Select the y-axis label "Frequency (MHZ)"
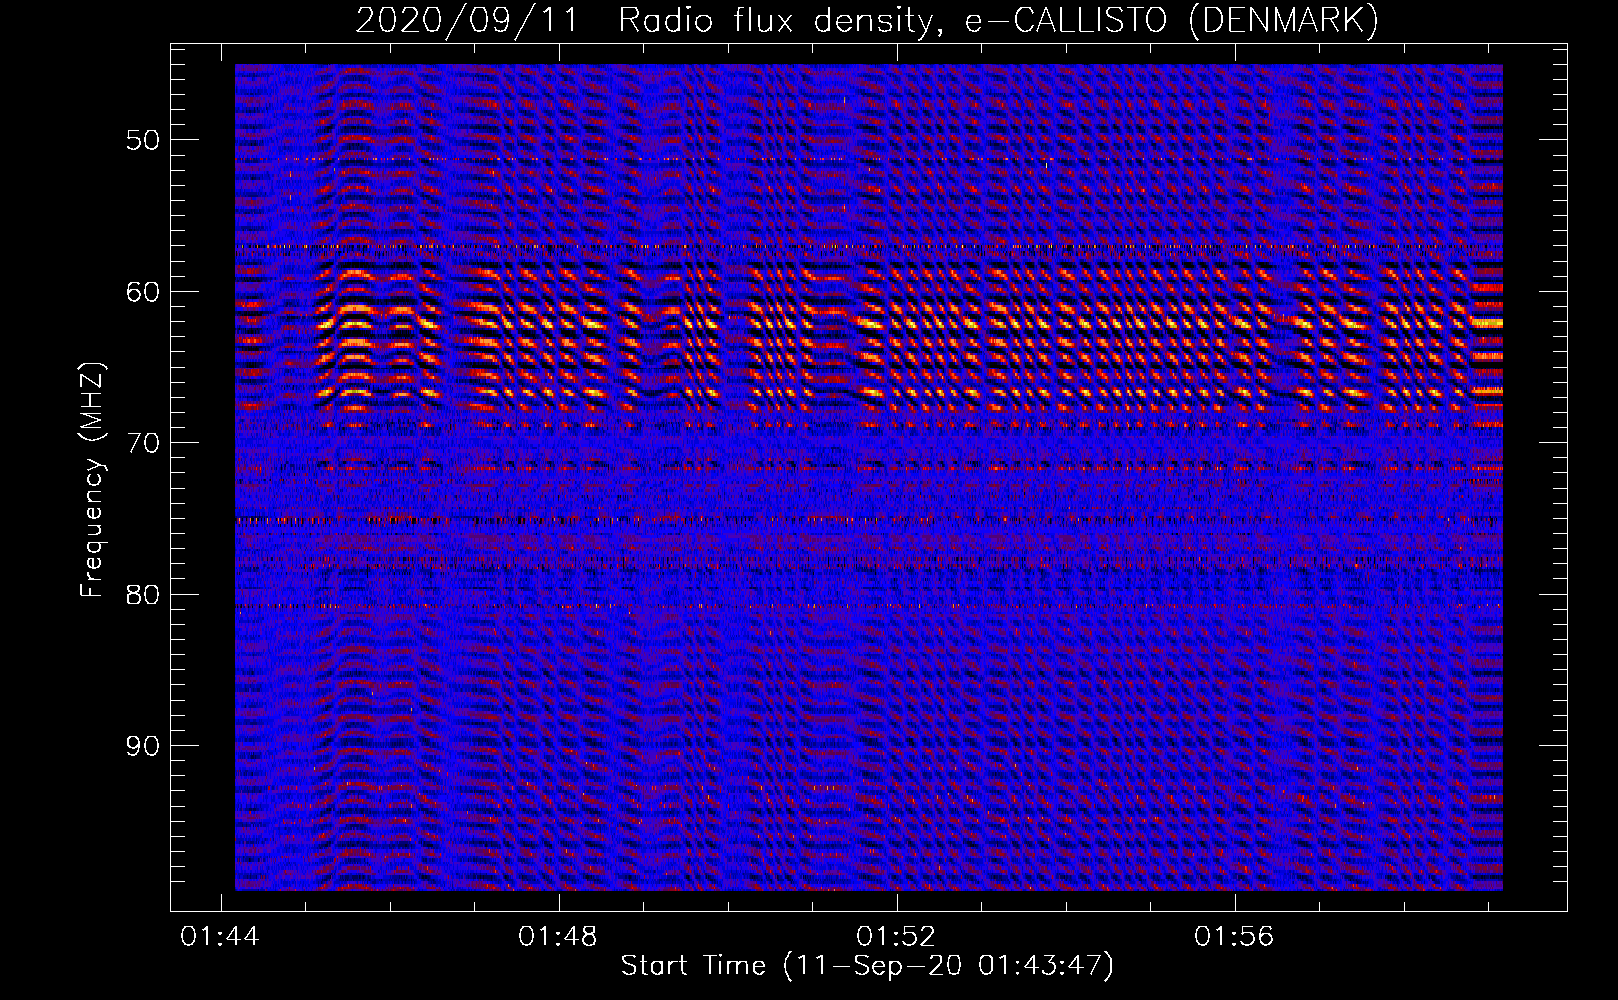The image size is (1618, 1000). point(92,481)
